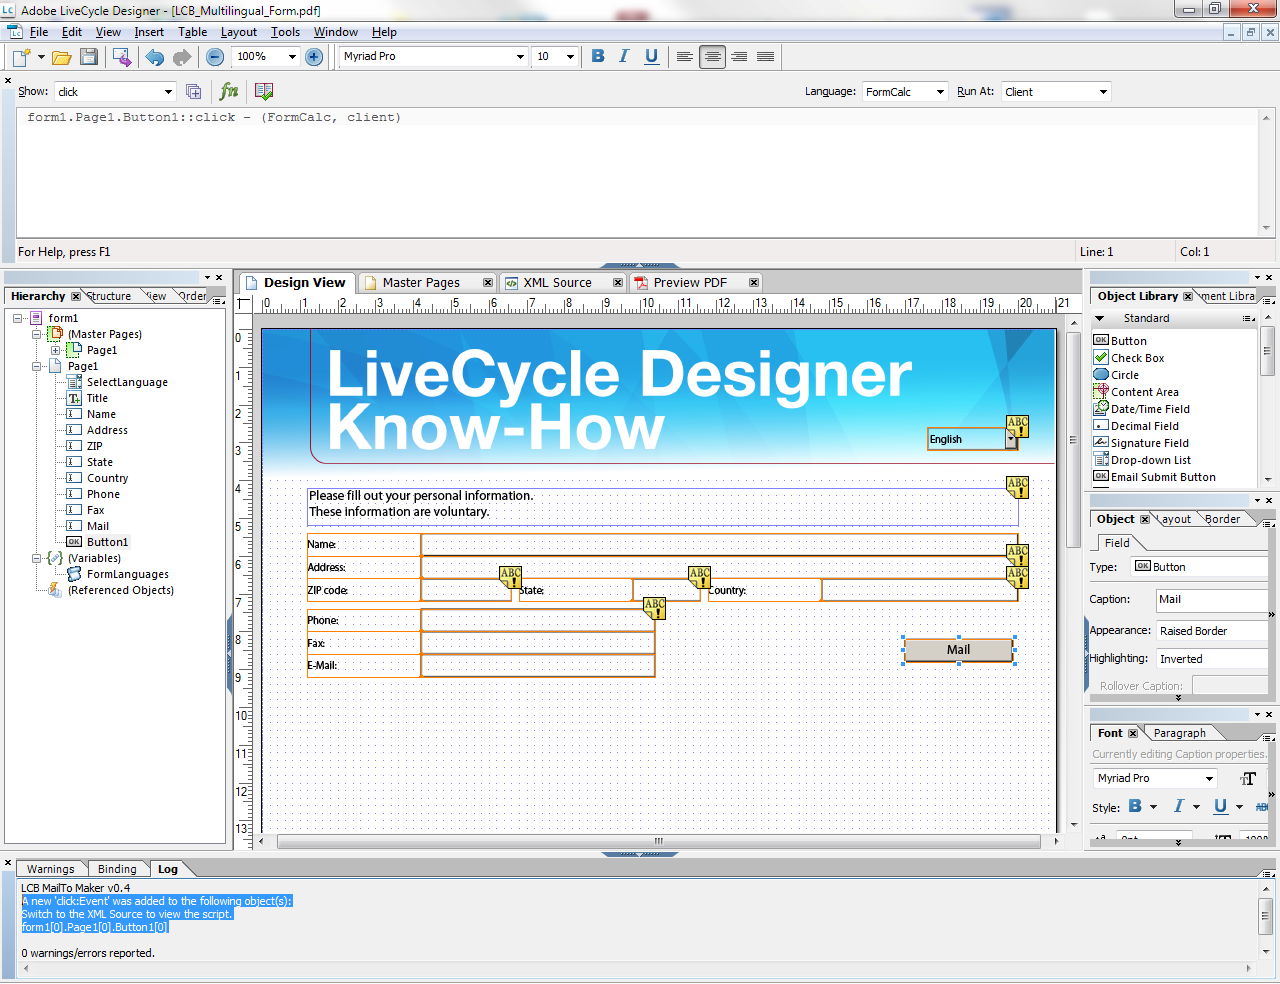Open the font size 10 dropdown
Screen dimensions: 1280x984
pyautogui.click(x=570, y=57)
